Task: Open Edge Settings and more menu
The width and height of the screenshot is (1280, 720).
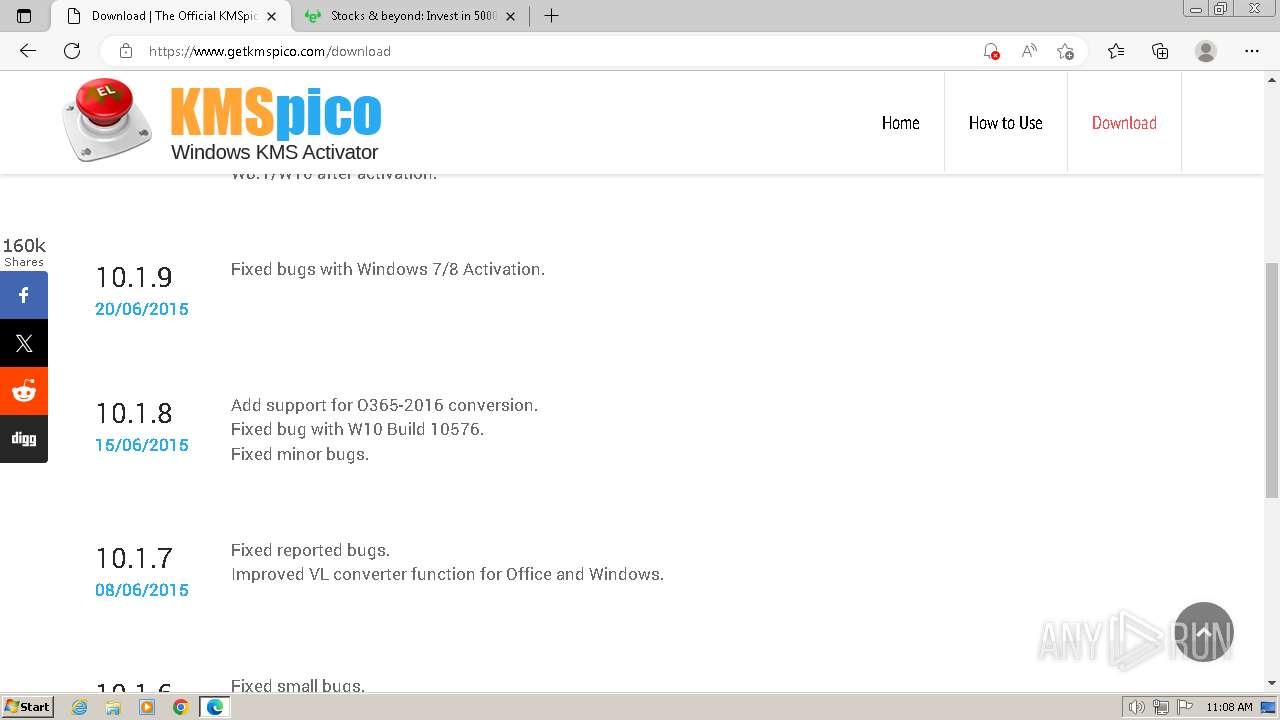Action: 1252,51
